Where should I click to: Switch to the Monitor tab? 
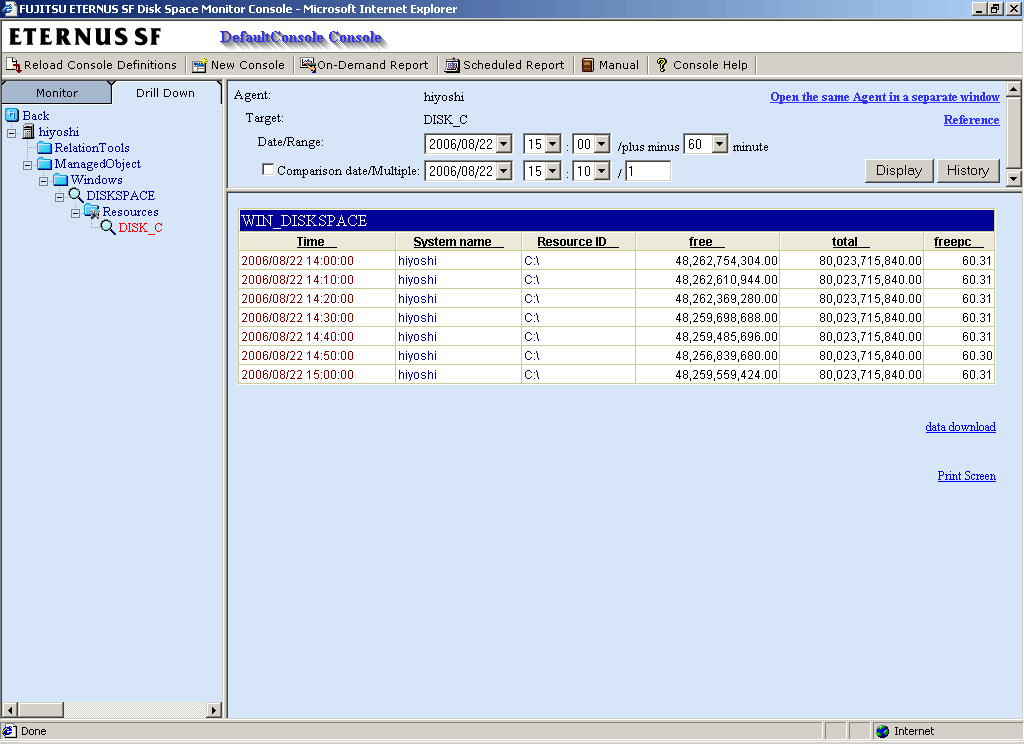click(57, 93)
